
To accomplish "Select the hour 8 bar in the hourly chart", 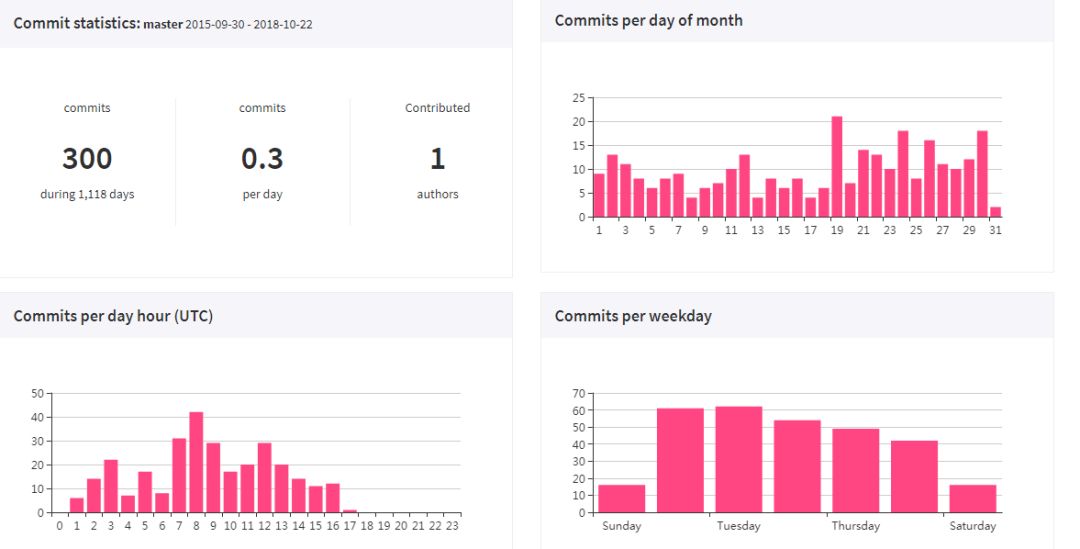I will pyautogui.click(x=196, y=462).
